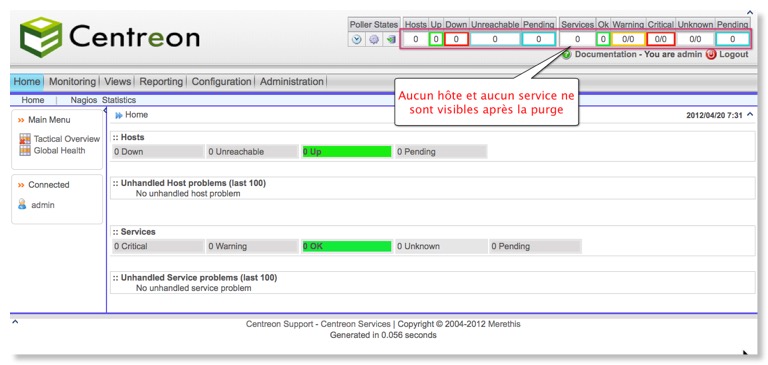Click the '0 Critical' services bar
The image size is (768, 365).
[158, 246]
